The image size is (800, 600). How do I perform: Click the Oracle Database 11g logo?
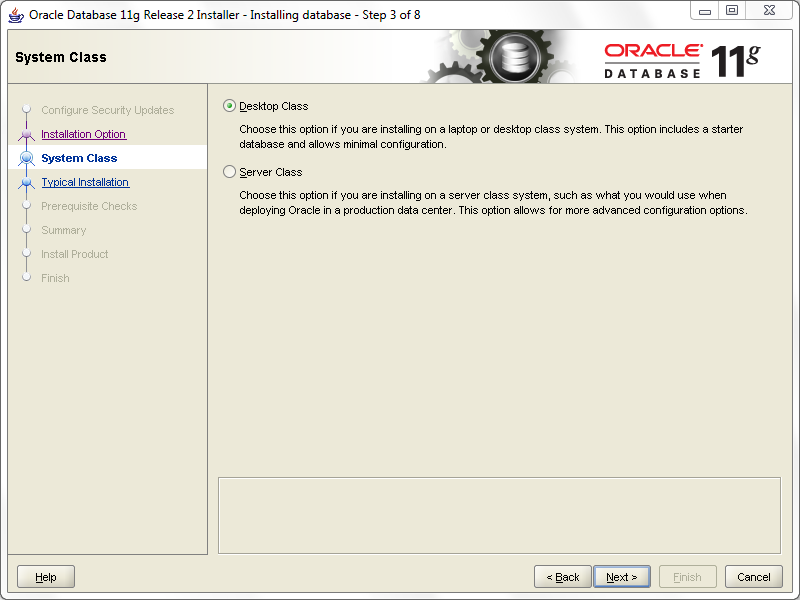pos(682,61)
